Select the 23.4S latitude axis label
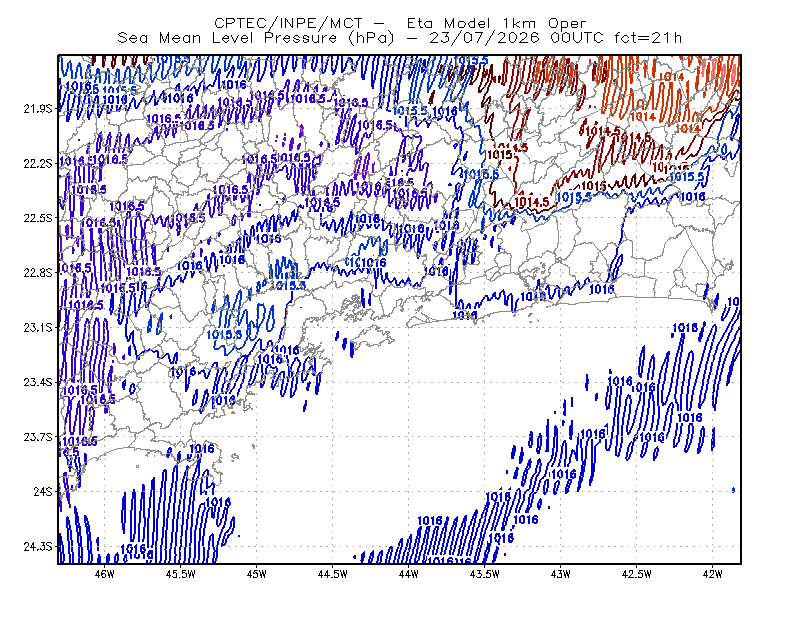 tap(38, 382)
